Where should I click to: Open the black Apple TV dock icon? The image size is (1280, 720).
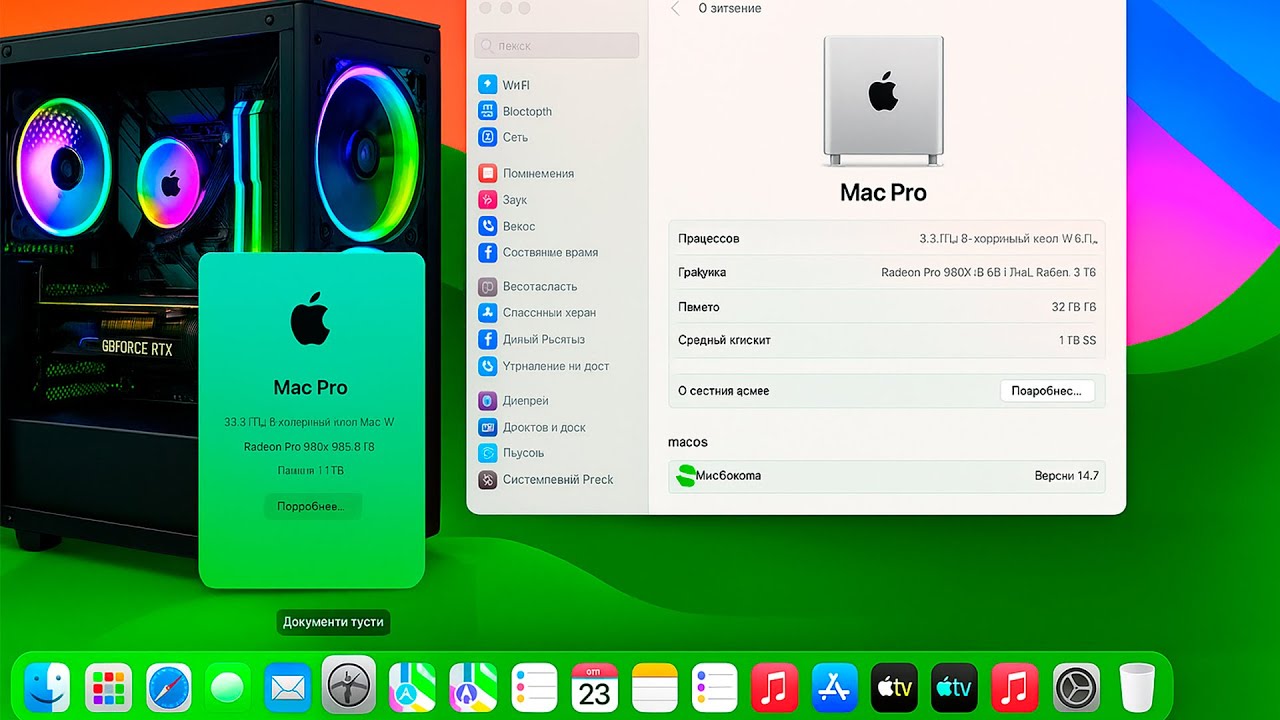click(895, 687)
